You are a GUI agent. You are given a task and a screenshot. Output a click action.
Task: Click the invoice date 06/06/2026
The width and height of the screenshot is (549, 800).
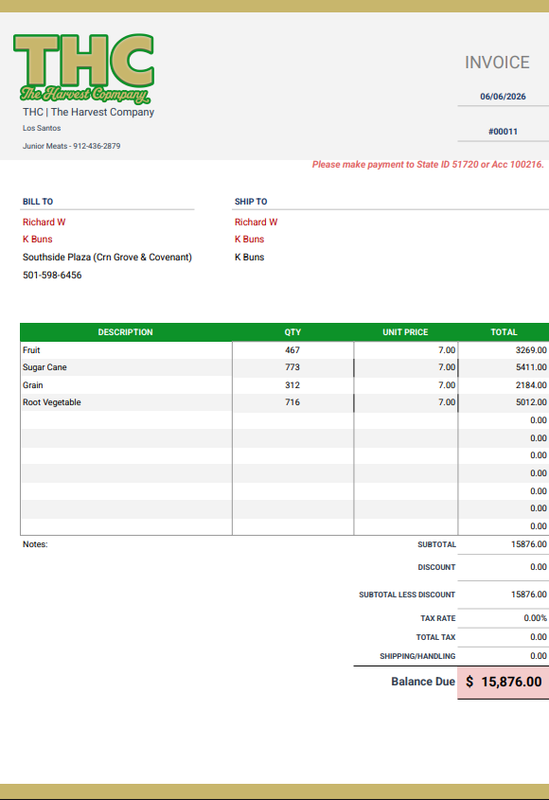(x=503, y=96)
